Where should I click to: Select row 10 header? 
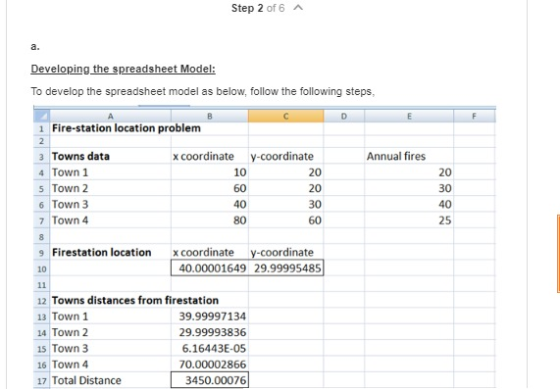[41, 268]
